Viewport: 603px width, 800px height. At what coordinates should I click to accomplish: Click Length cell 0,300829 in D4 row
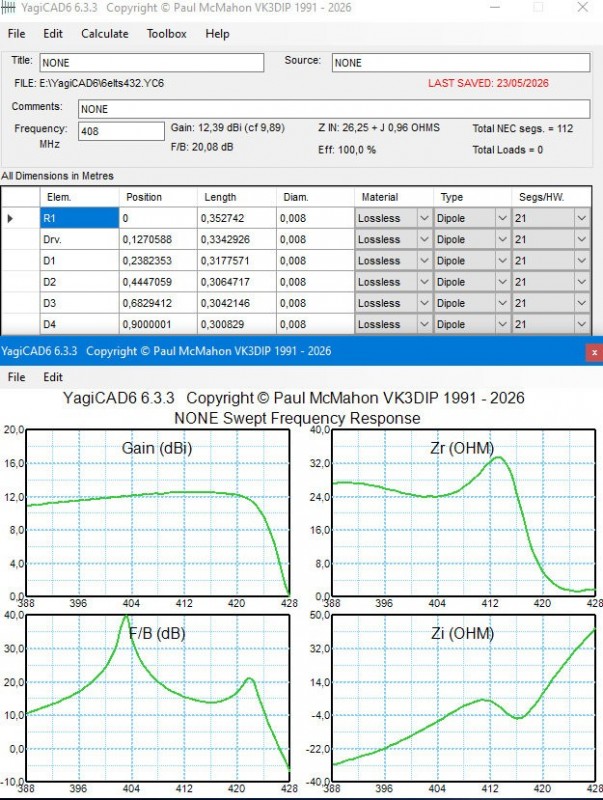point(237,324)
